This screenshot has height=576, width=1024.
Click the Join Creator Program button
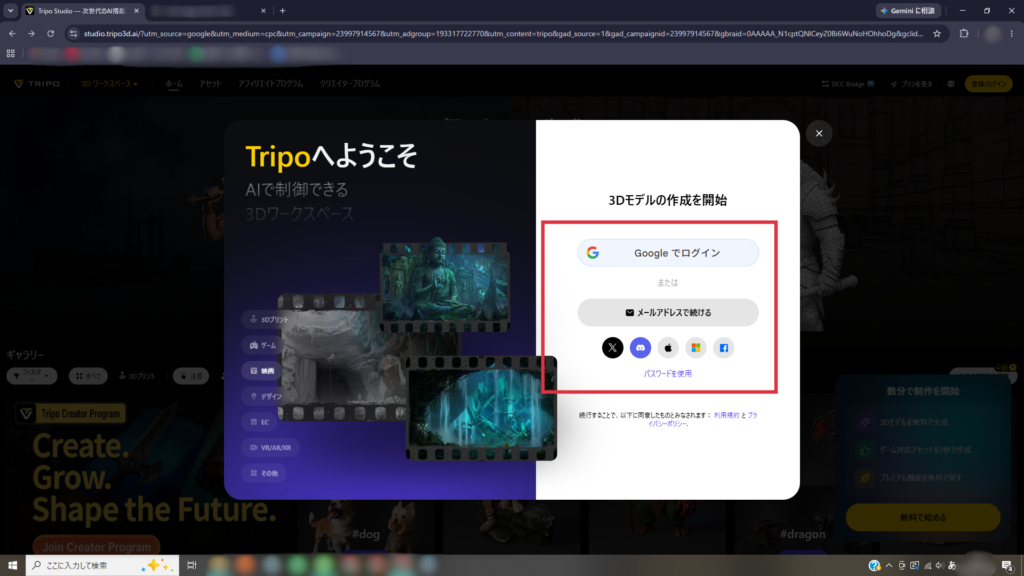click(97, 546)
